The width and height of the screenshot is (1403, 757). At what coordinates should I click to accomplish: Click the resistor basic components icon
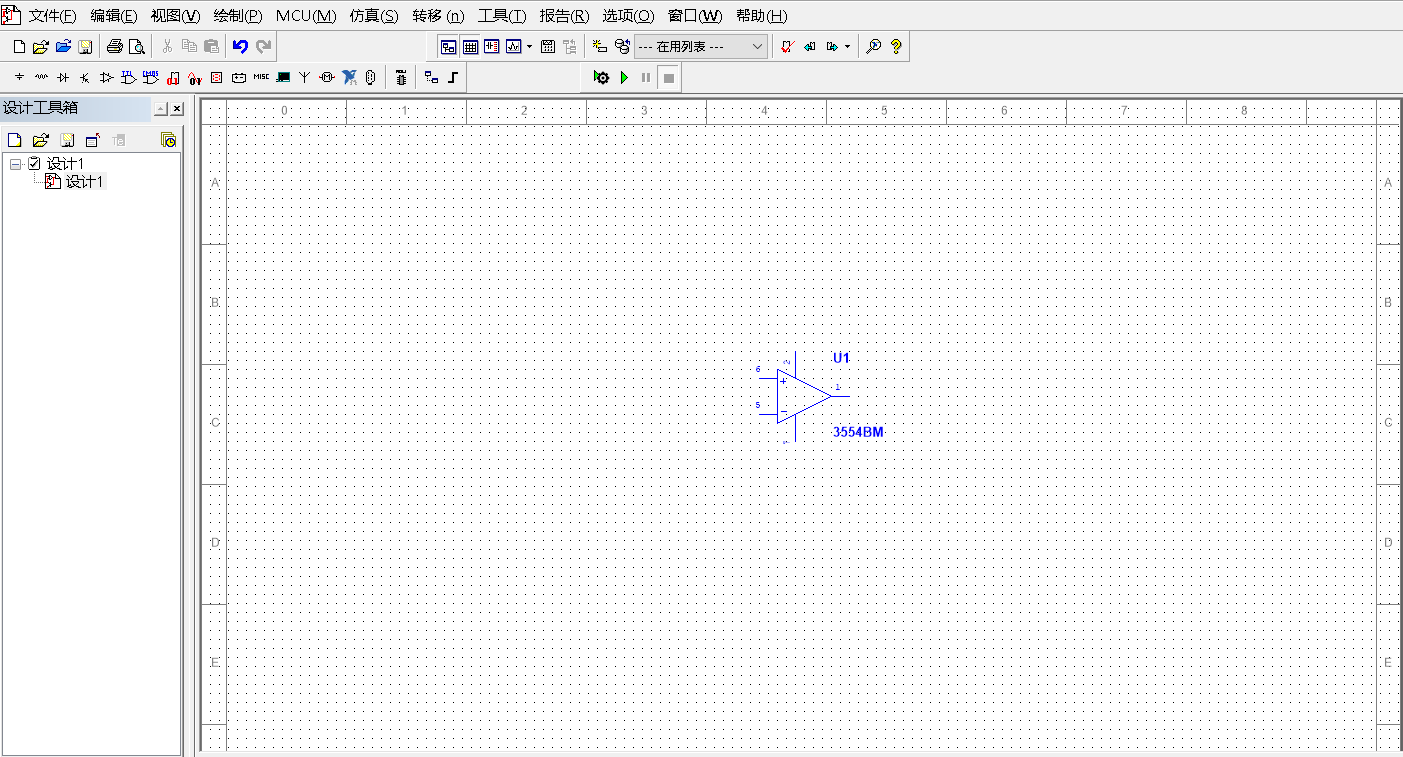41,77
